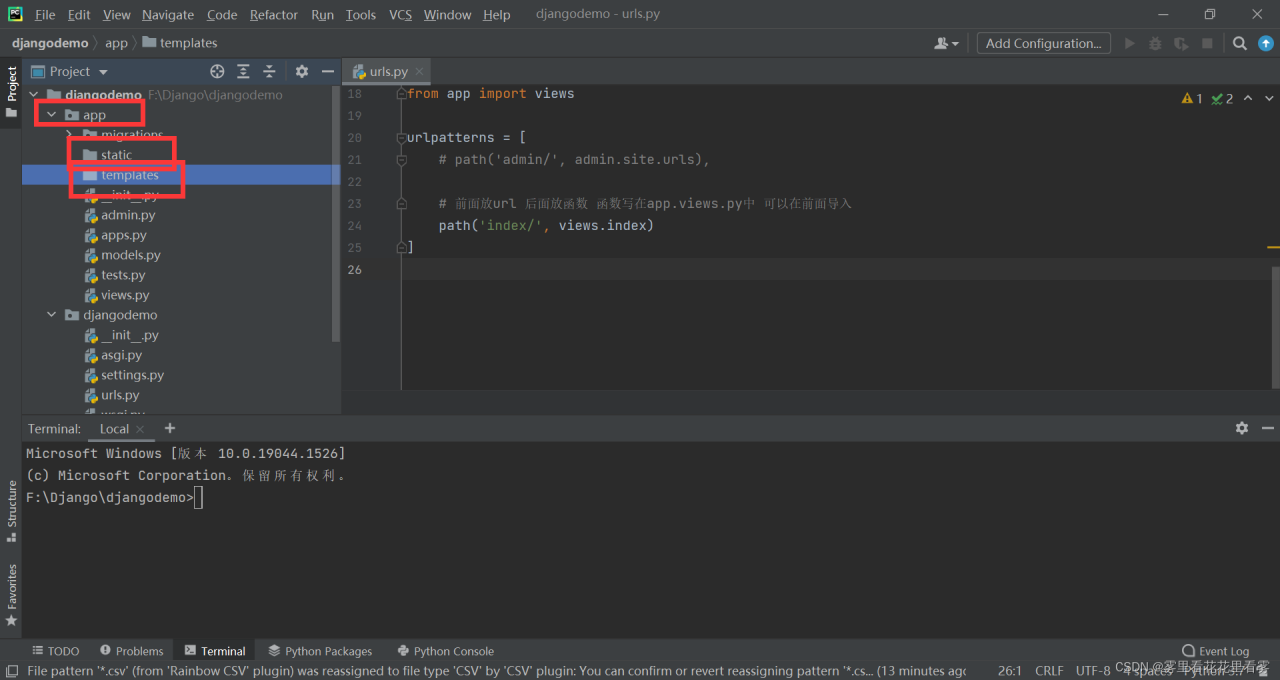This screenshot has width=1280, height=680.
Task: Expand the migrations folder
Action: 70,135
